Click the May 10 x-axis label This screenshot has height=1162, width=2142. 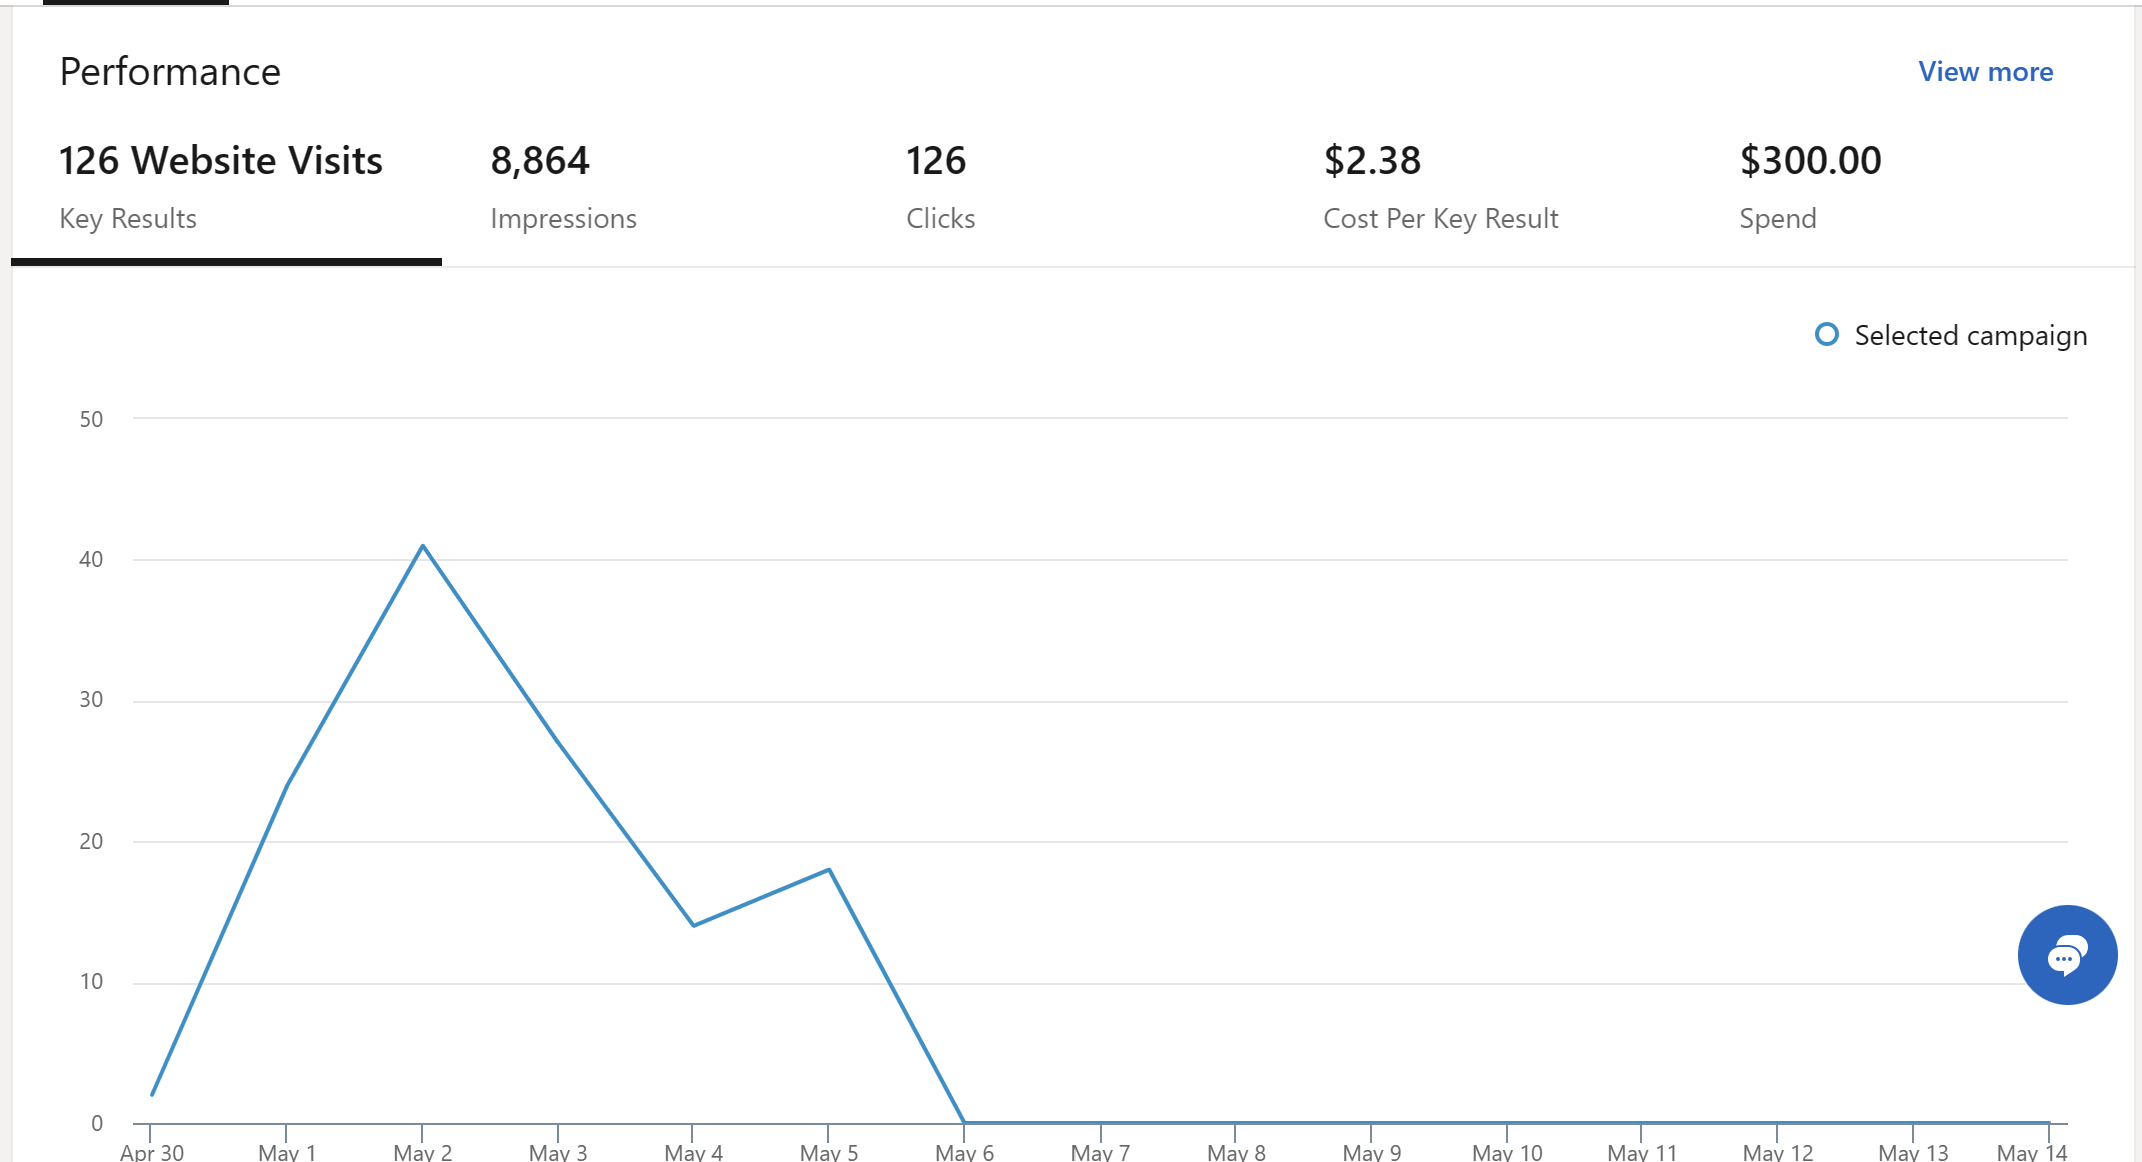[x=1507, y=1152]
